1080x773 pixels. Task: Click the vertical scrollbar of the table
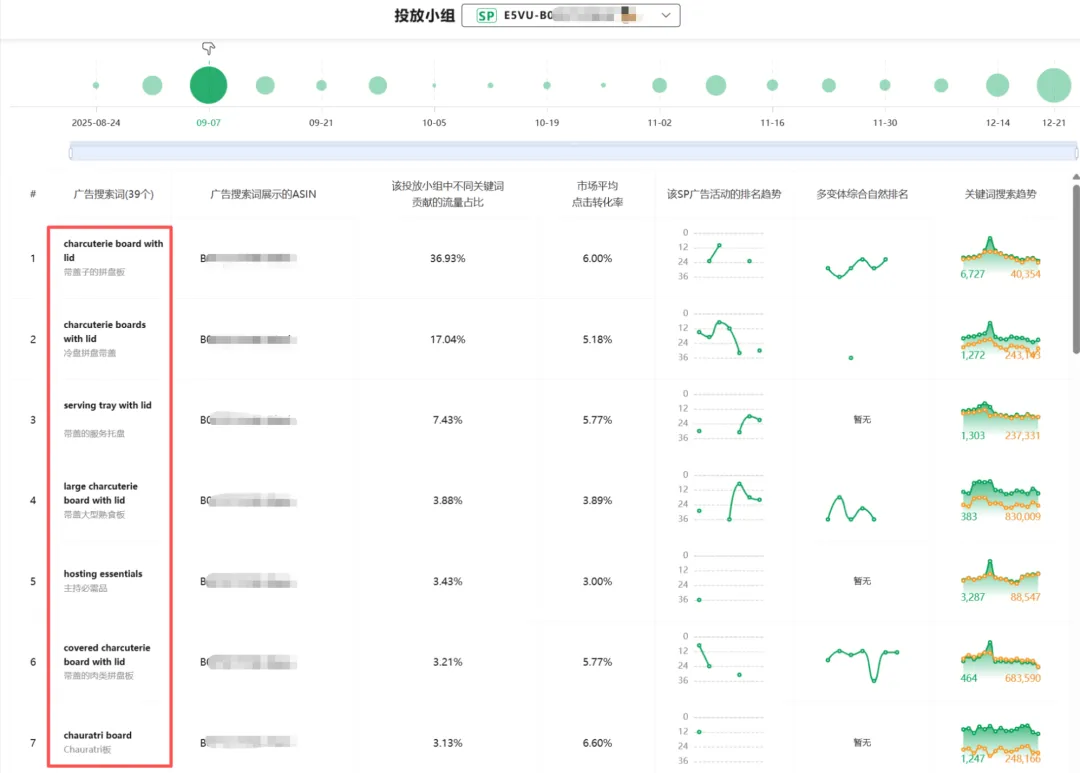[x=1076, y=270]
